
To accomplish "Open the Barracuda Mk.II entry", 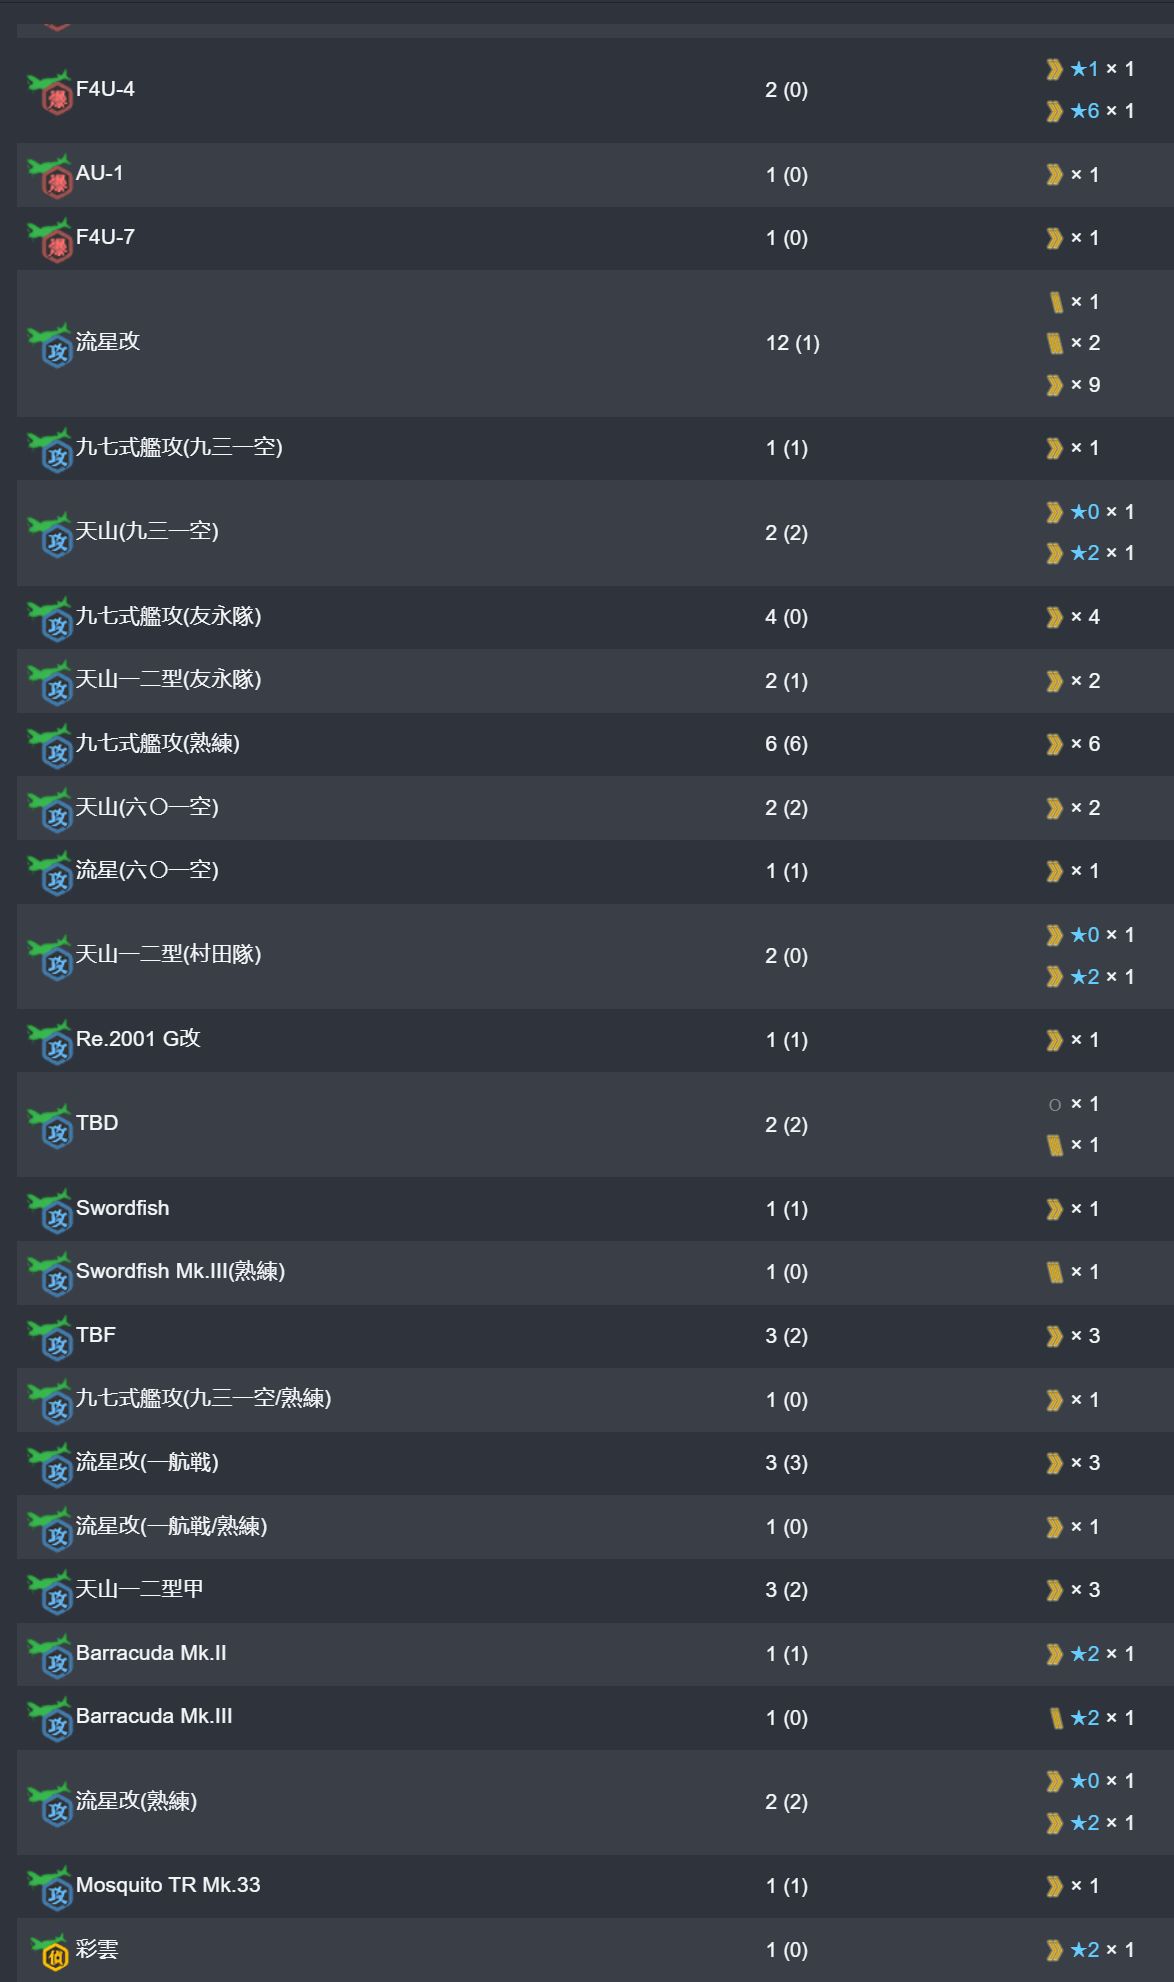I will [151, 1653].
